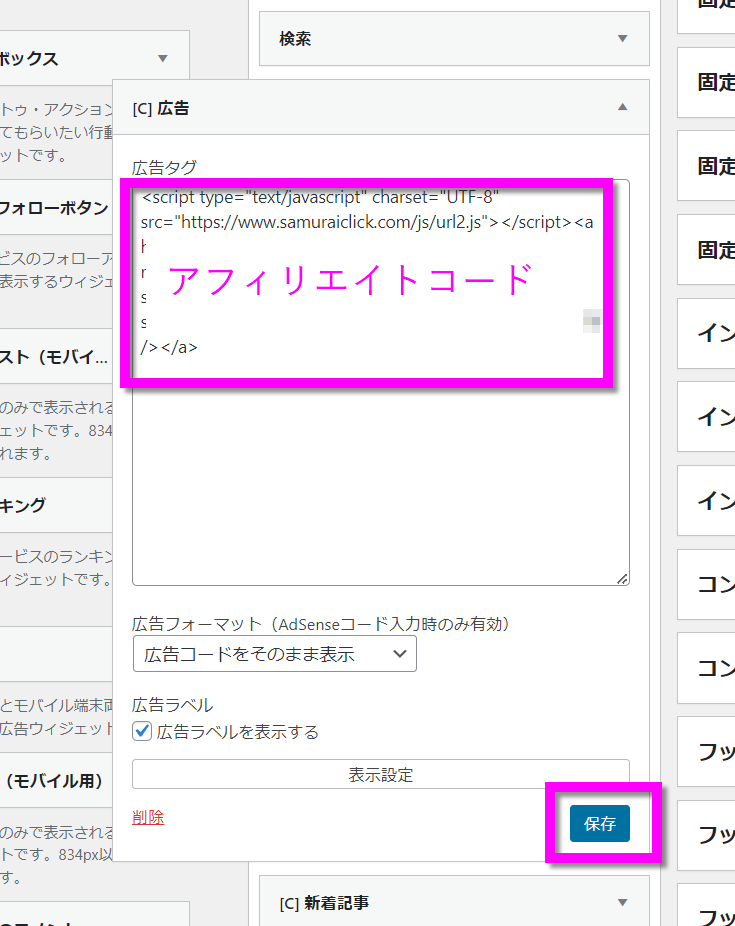Open the topmost イン widget area panel

[x=714, y=333]
